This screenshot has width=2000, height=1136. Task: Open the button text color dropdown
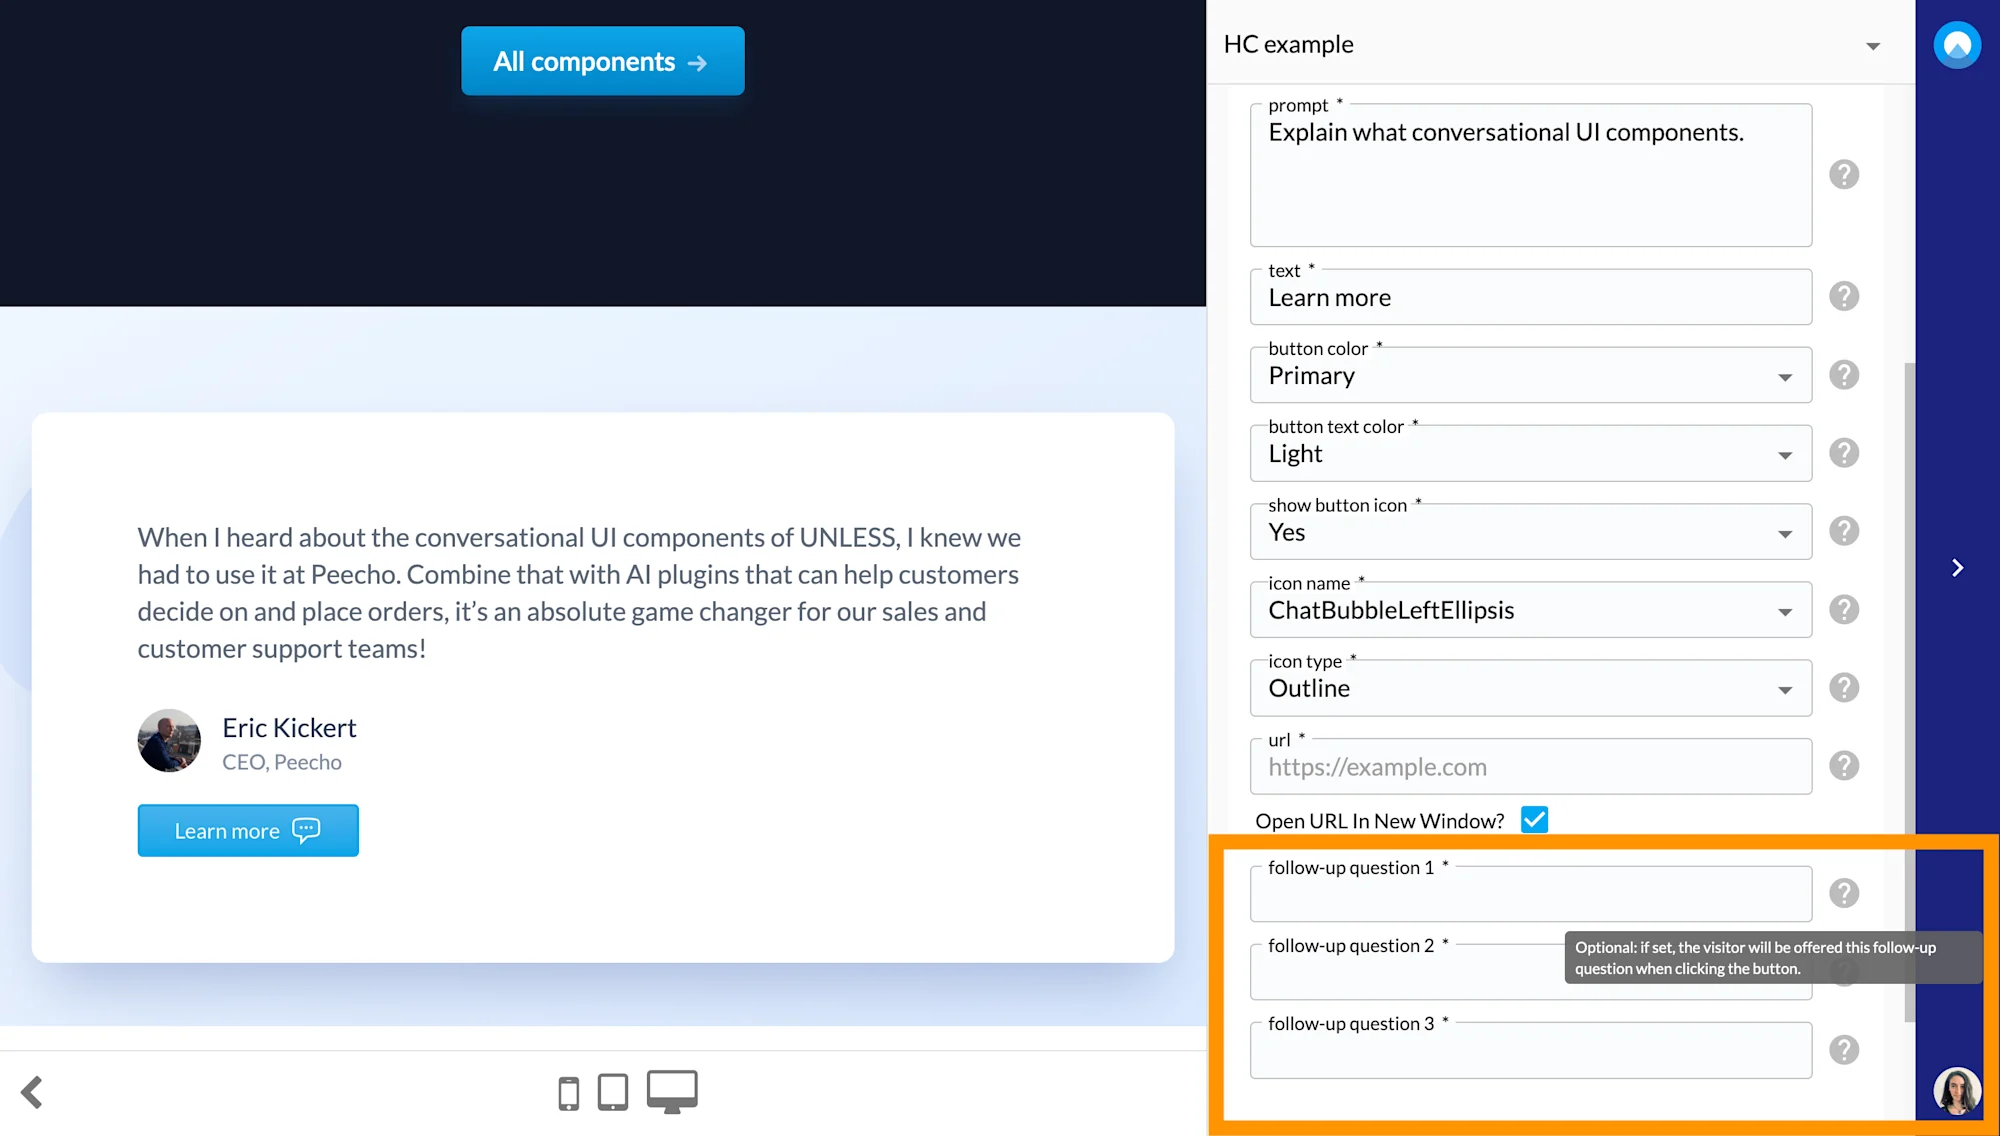pos(1786,453)
